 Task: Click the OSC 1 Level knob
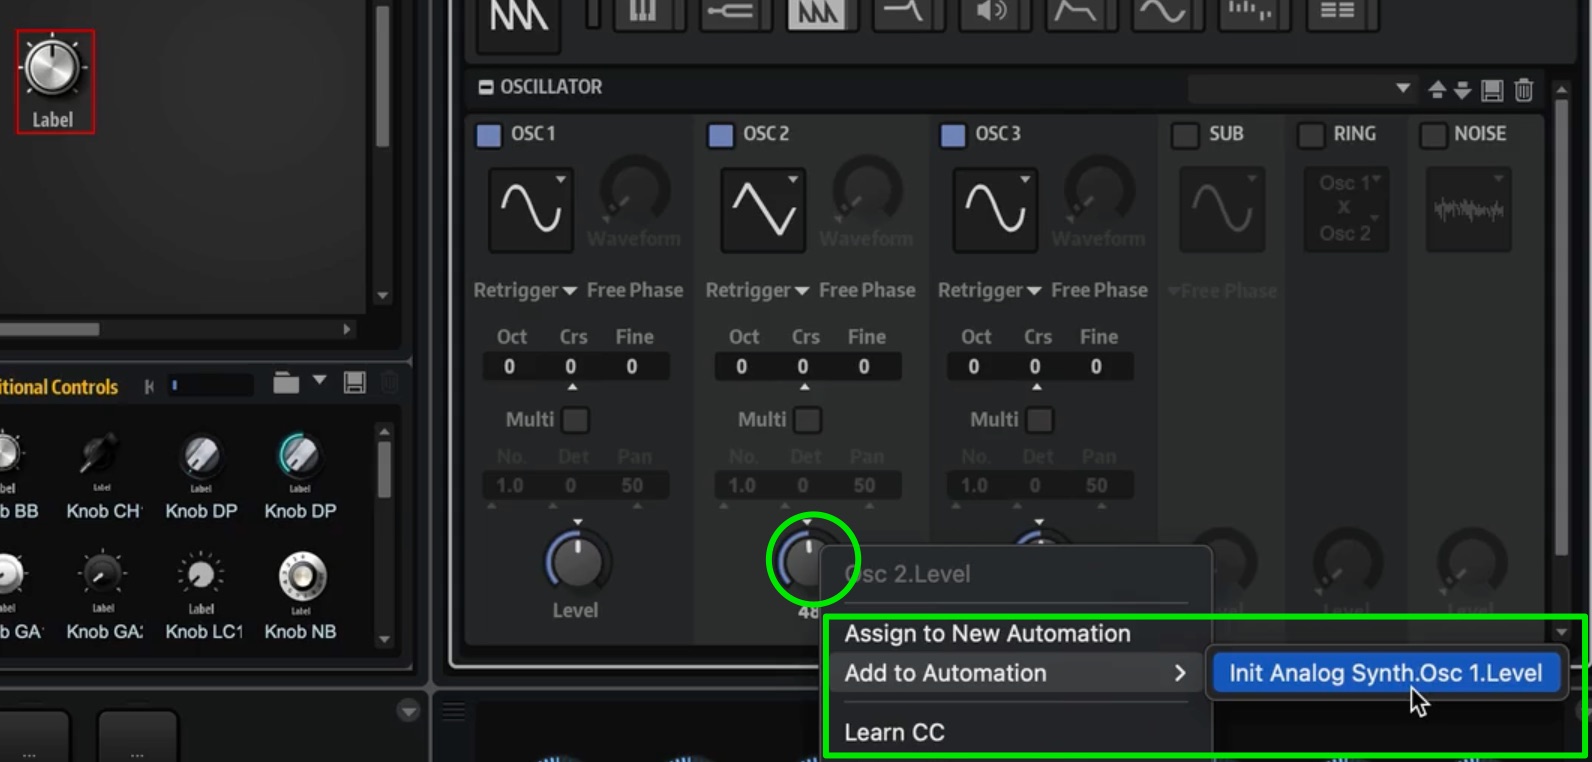(576, 560)
